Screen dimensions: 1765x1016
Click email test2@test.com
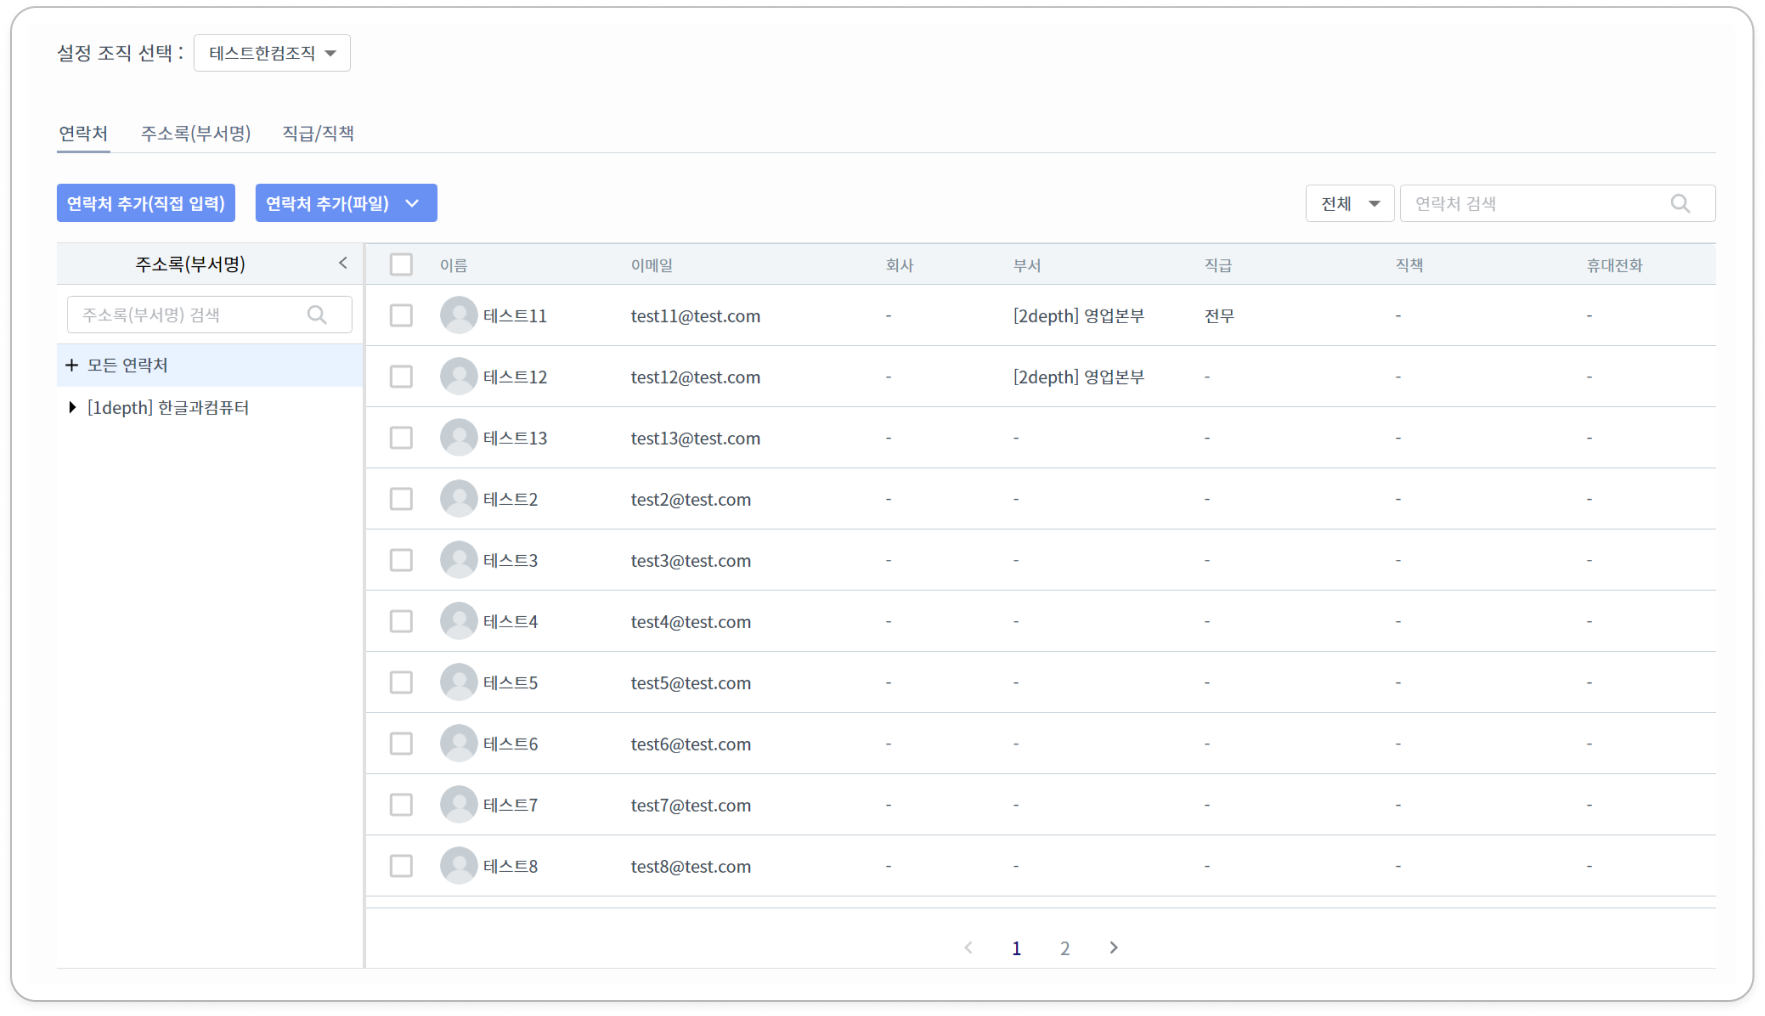tap(690, 499)
